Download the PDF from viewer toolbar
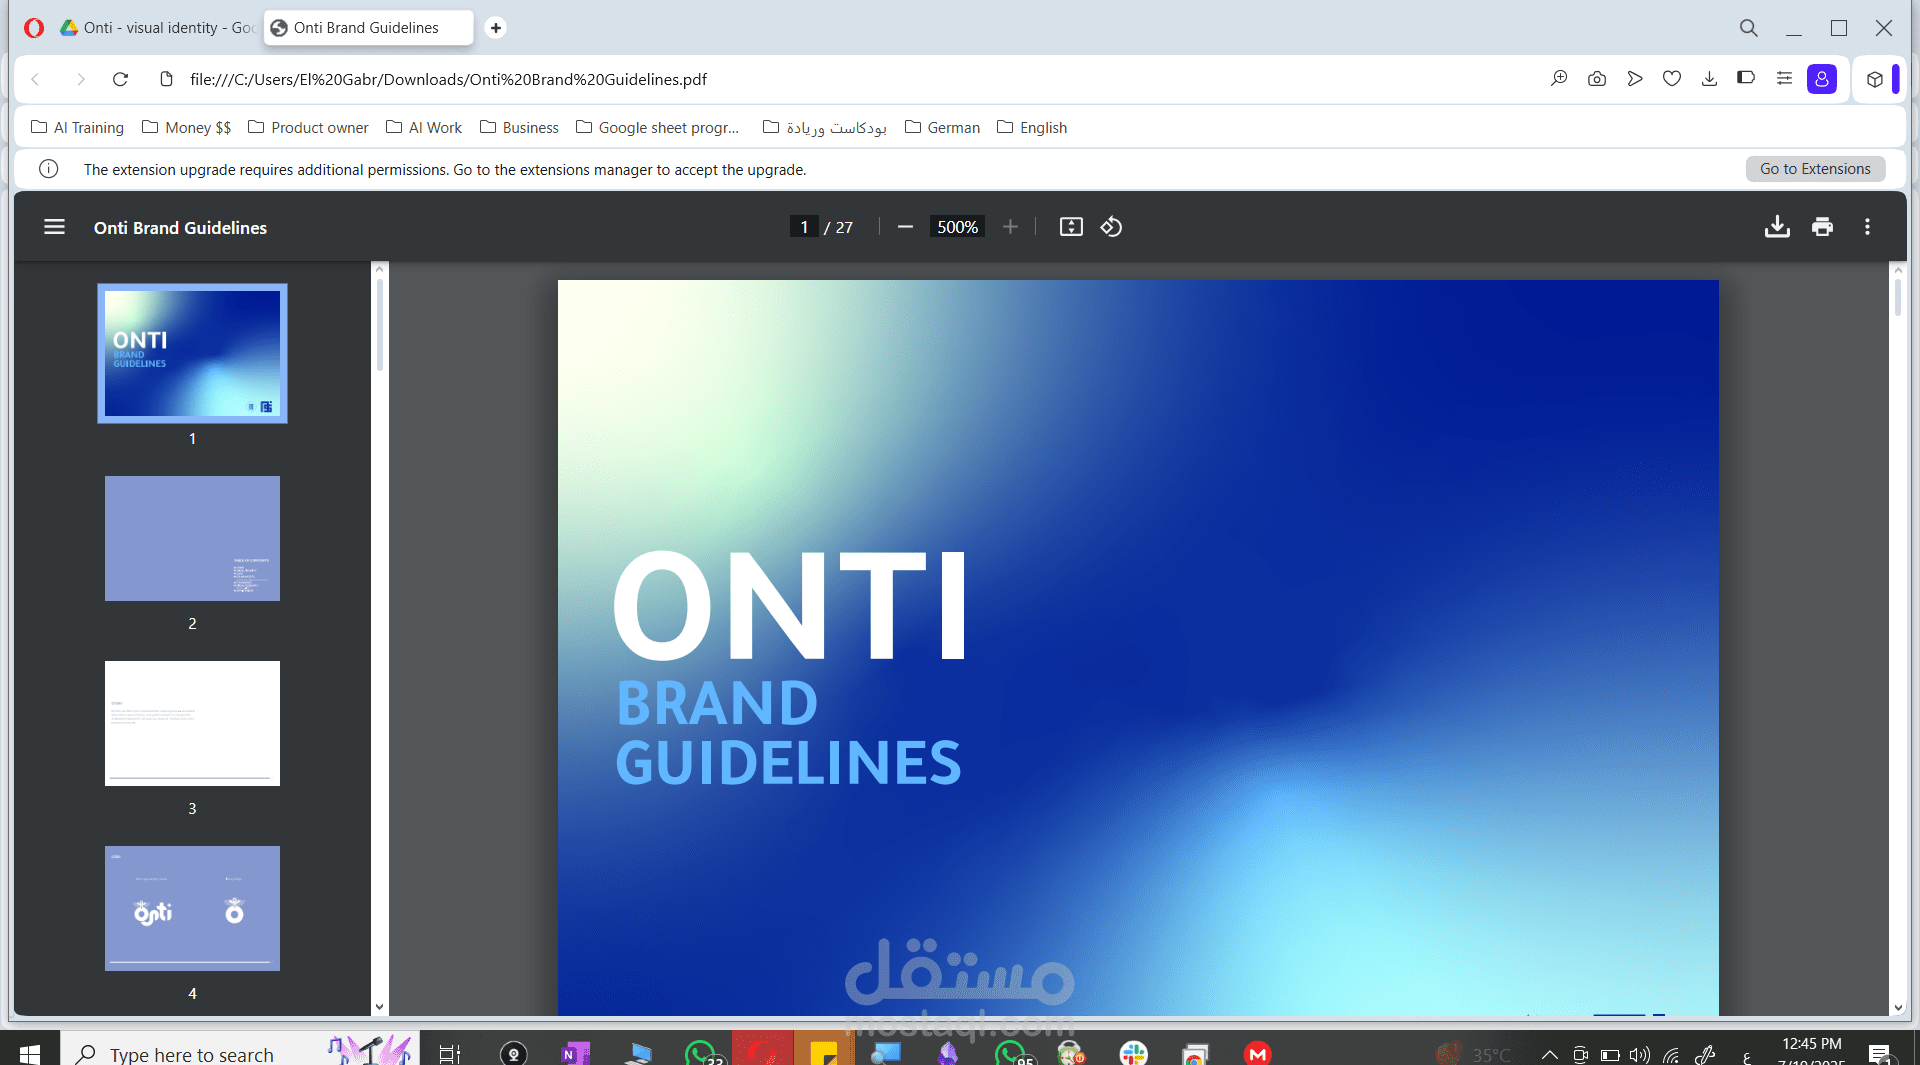 1777,227
